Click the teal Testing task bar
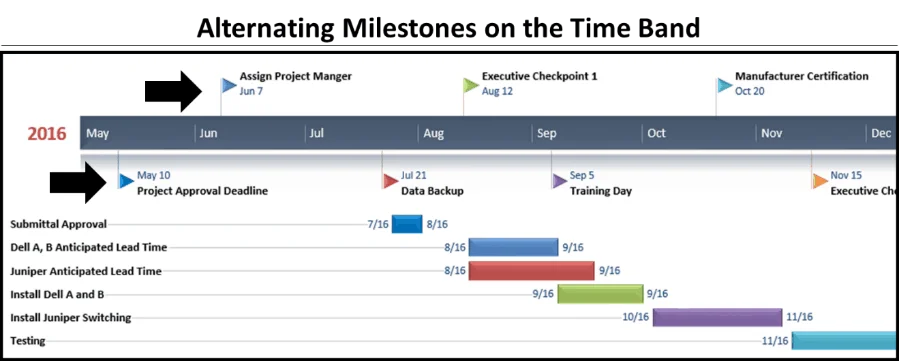Screen dimensions: 899x361 (844, 340)
